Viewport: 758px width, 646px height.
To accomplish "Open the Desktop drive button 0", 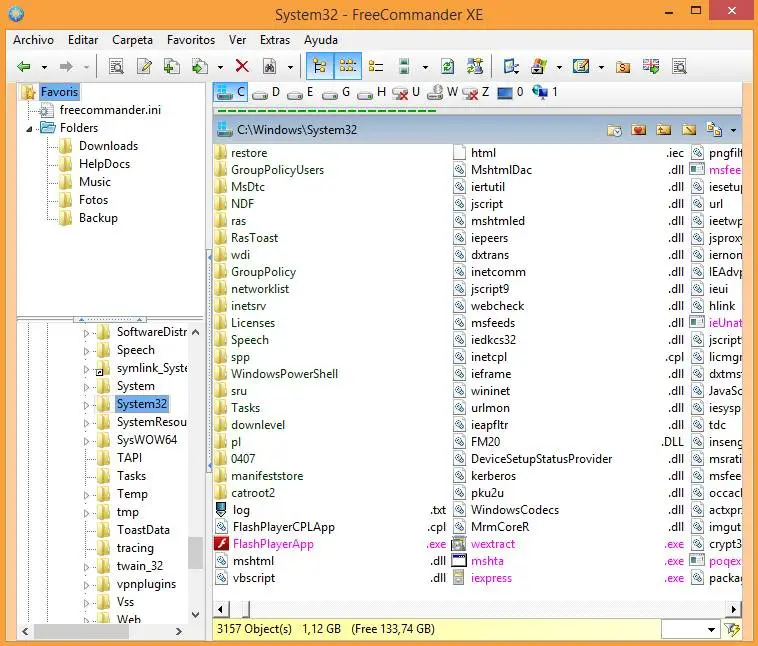I will 510,92.
